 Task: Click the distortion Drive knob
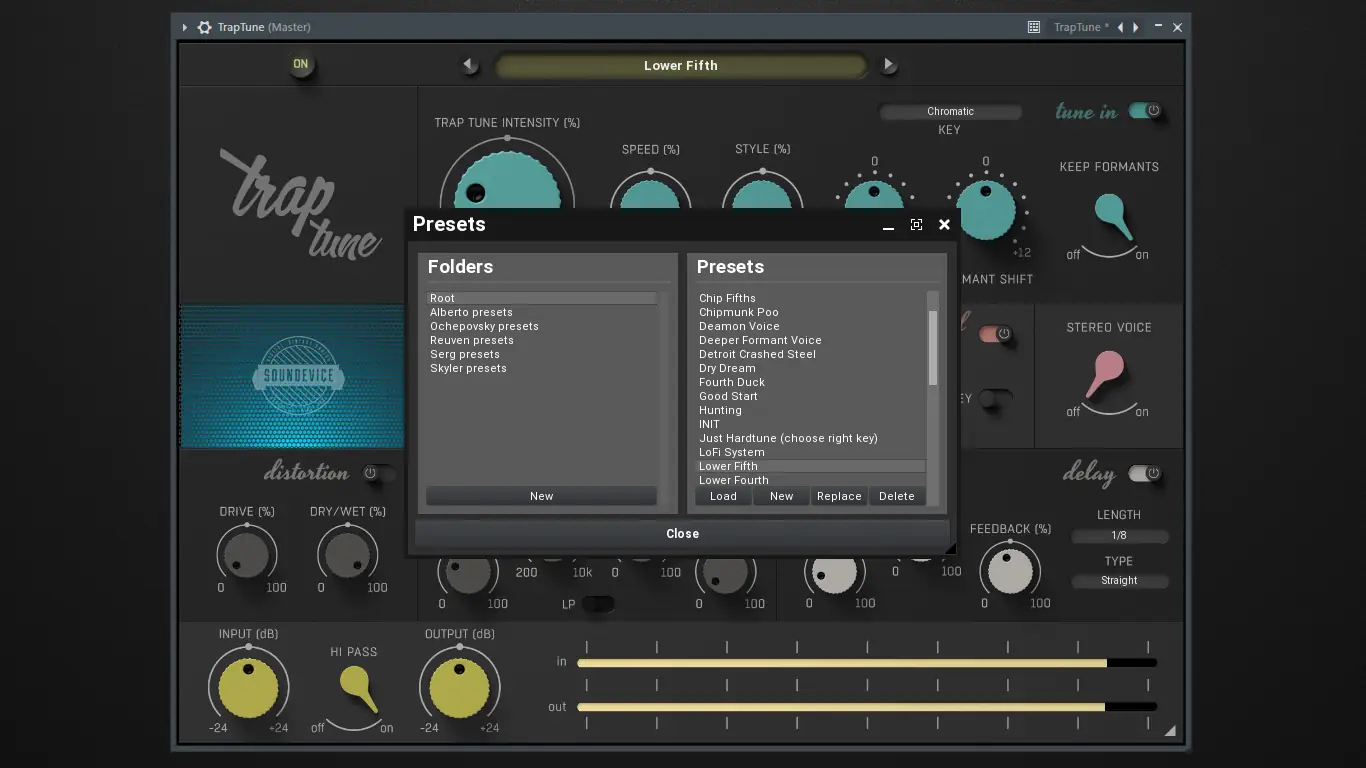coord(246,556)
